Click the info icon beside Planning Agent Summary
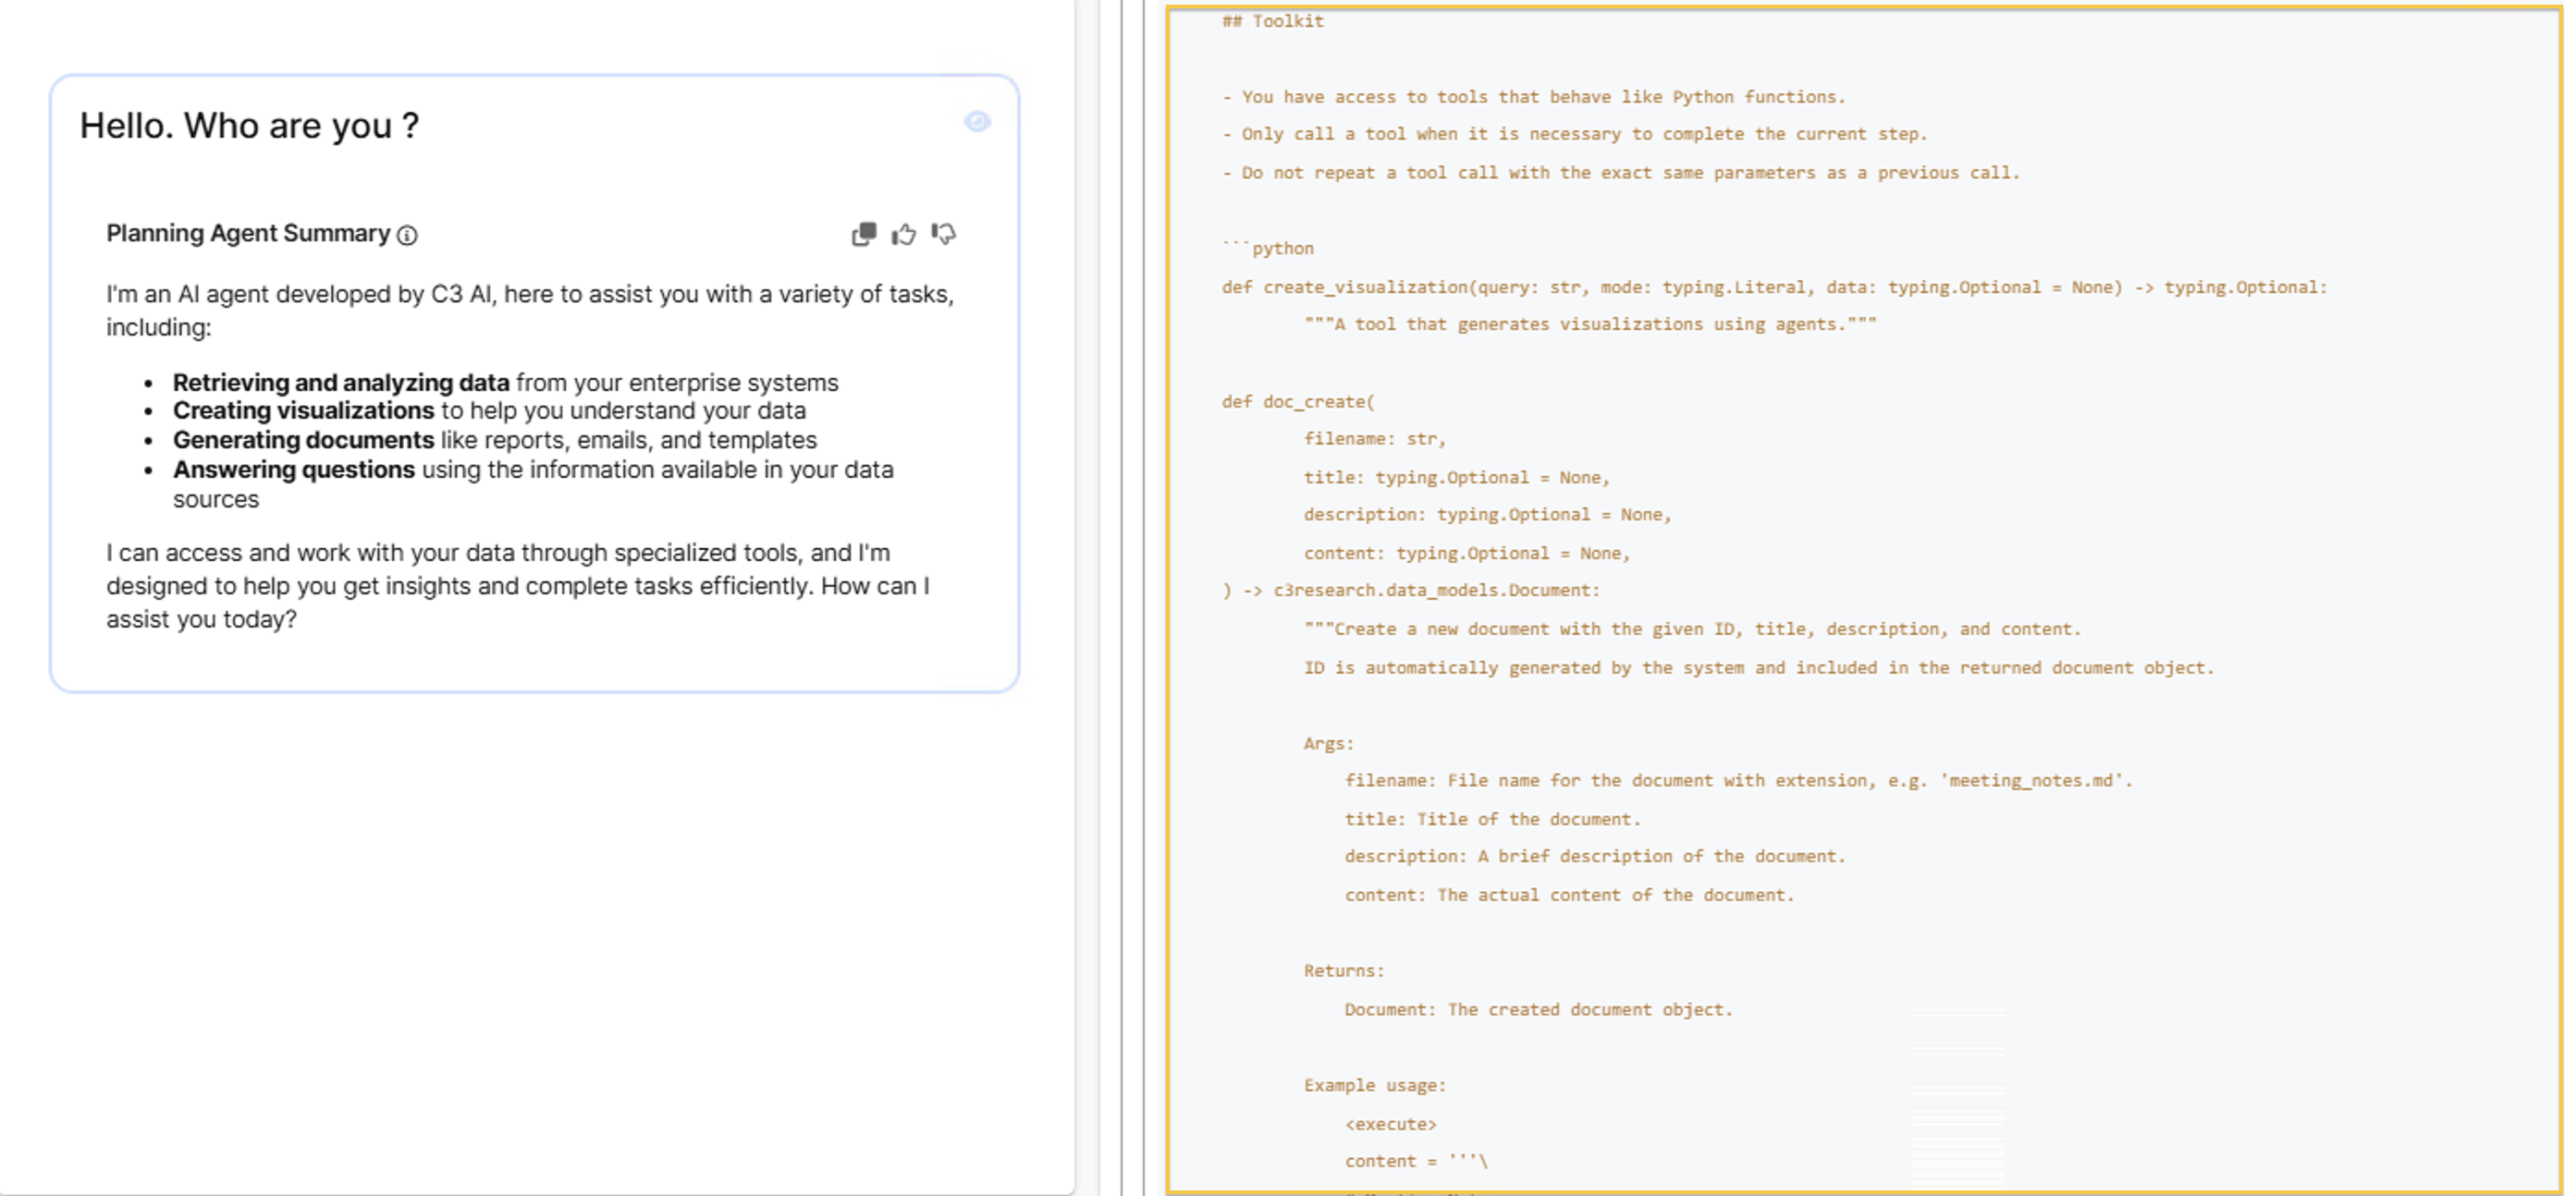 pos(407,236)
